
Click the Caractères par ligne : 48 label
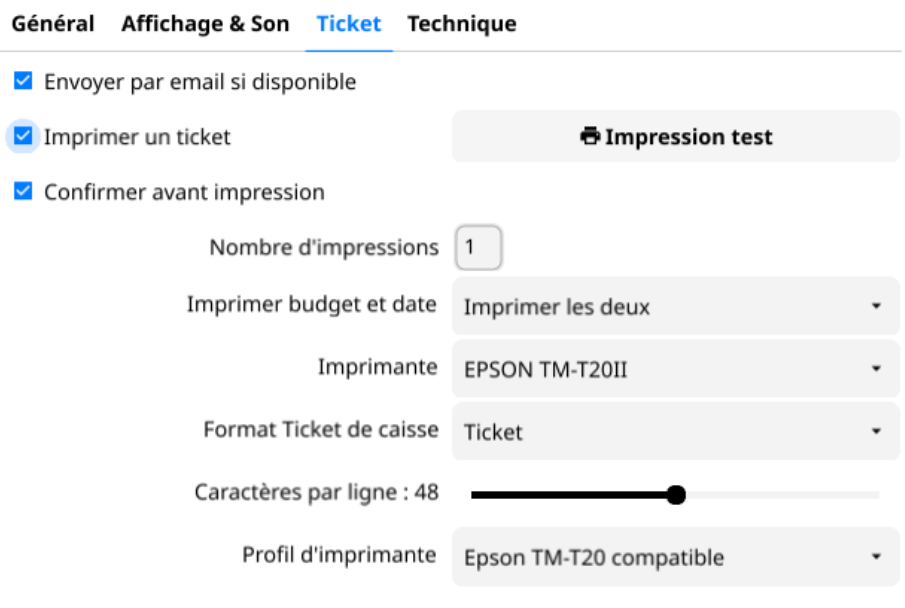[316, 493]
